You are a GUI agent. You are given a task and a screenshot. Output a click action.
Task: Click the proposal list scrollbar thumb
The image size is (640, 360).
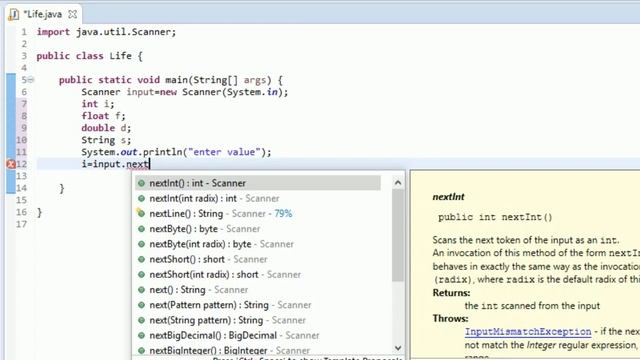[x=398, y=236]
